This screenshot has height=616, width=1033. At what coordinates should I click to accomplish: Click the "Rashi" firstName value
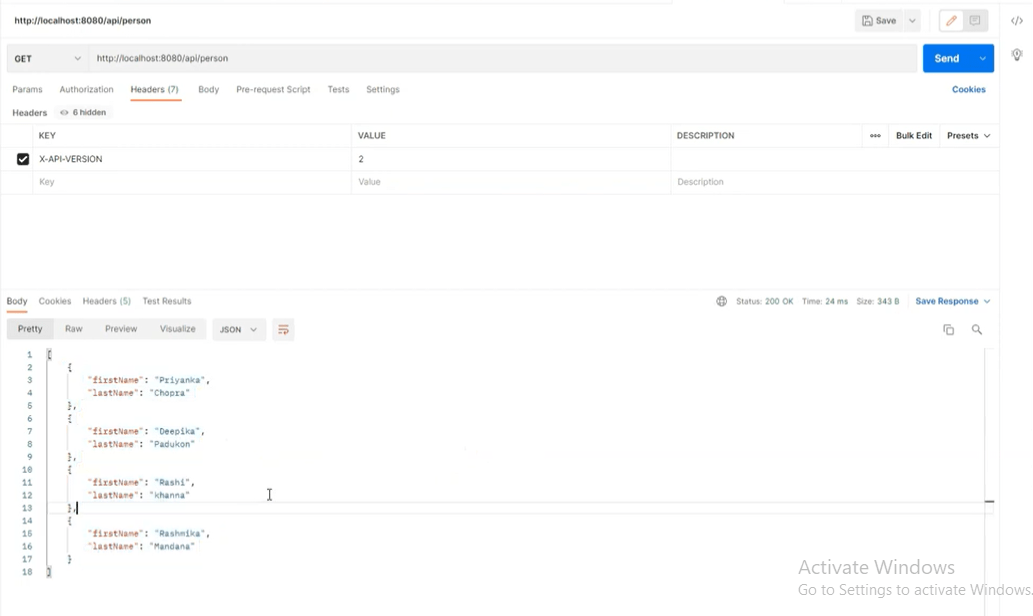172,482
